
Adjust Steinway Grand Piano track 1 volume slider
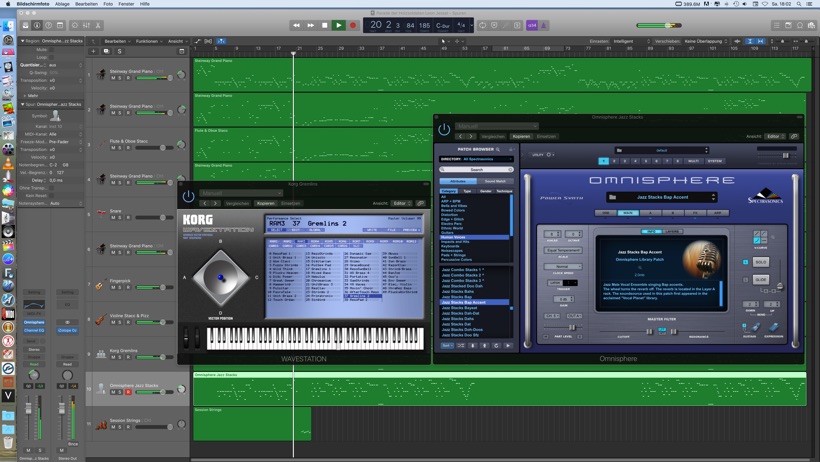[154, 78]
